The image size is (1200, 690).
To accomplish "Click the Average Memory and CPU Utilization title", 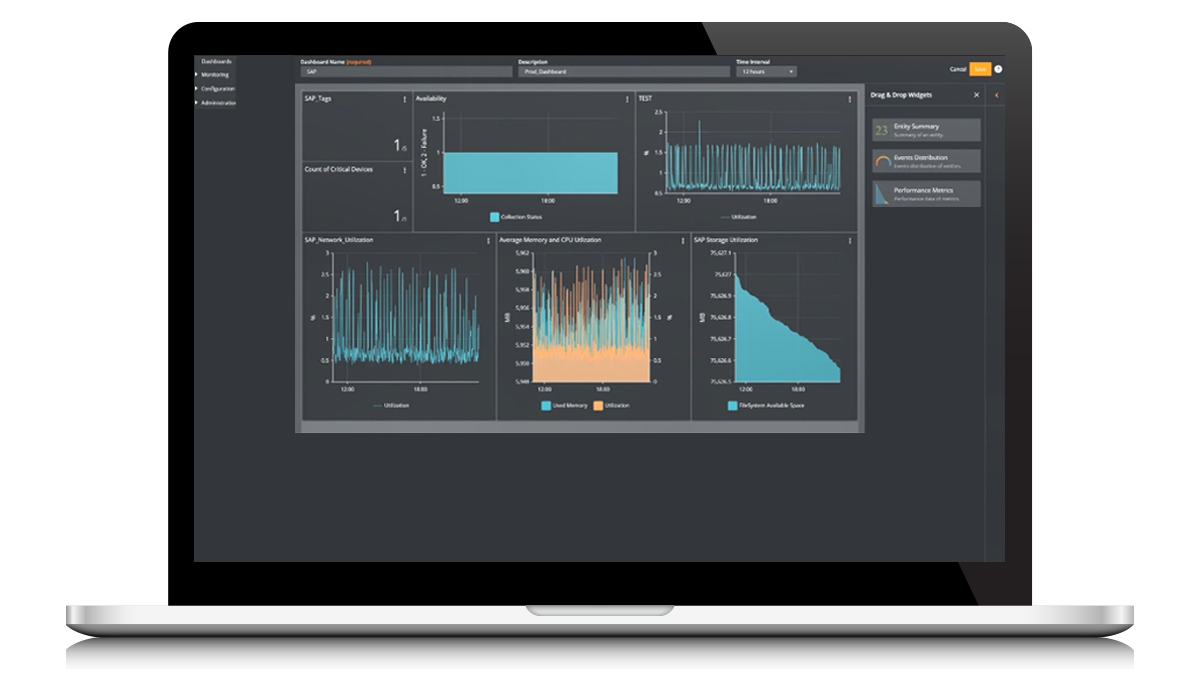I will click(x=551, y=240).
